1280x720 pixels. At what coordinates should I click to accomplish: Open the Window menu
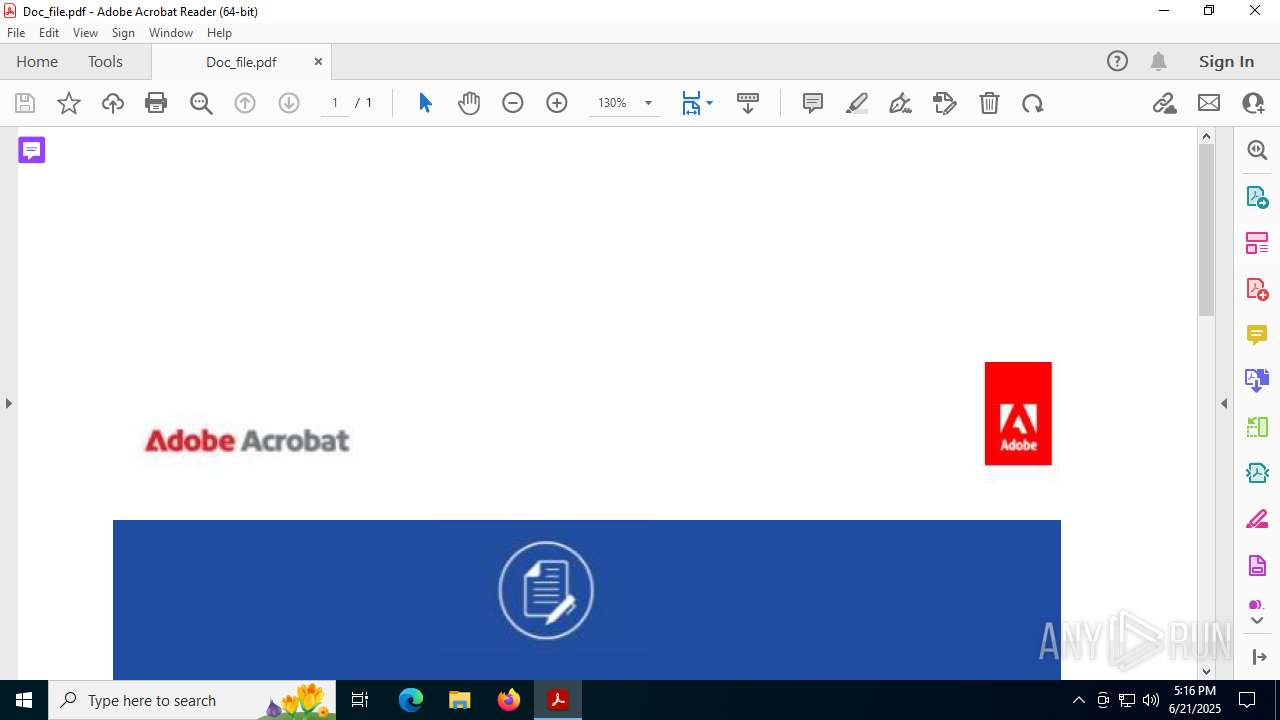tap(171, 33)
